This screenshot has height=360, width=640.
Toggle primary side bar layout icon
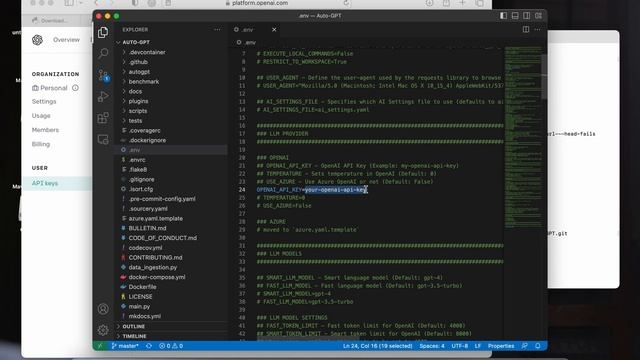(x=503, y=16)
